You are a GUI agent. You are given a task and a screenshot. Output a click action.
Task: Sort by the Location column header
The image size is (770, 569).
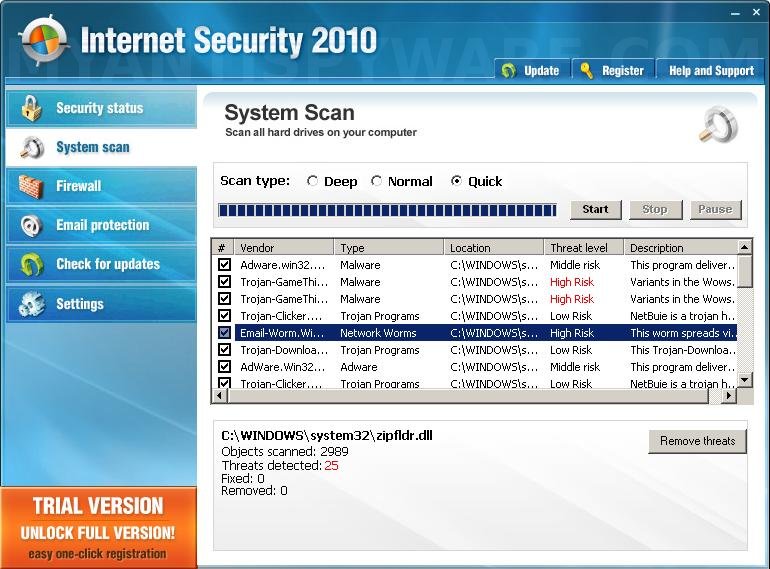pyautogui.click(x=494, y=247)
